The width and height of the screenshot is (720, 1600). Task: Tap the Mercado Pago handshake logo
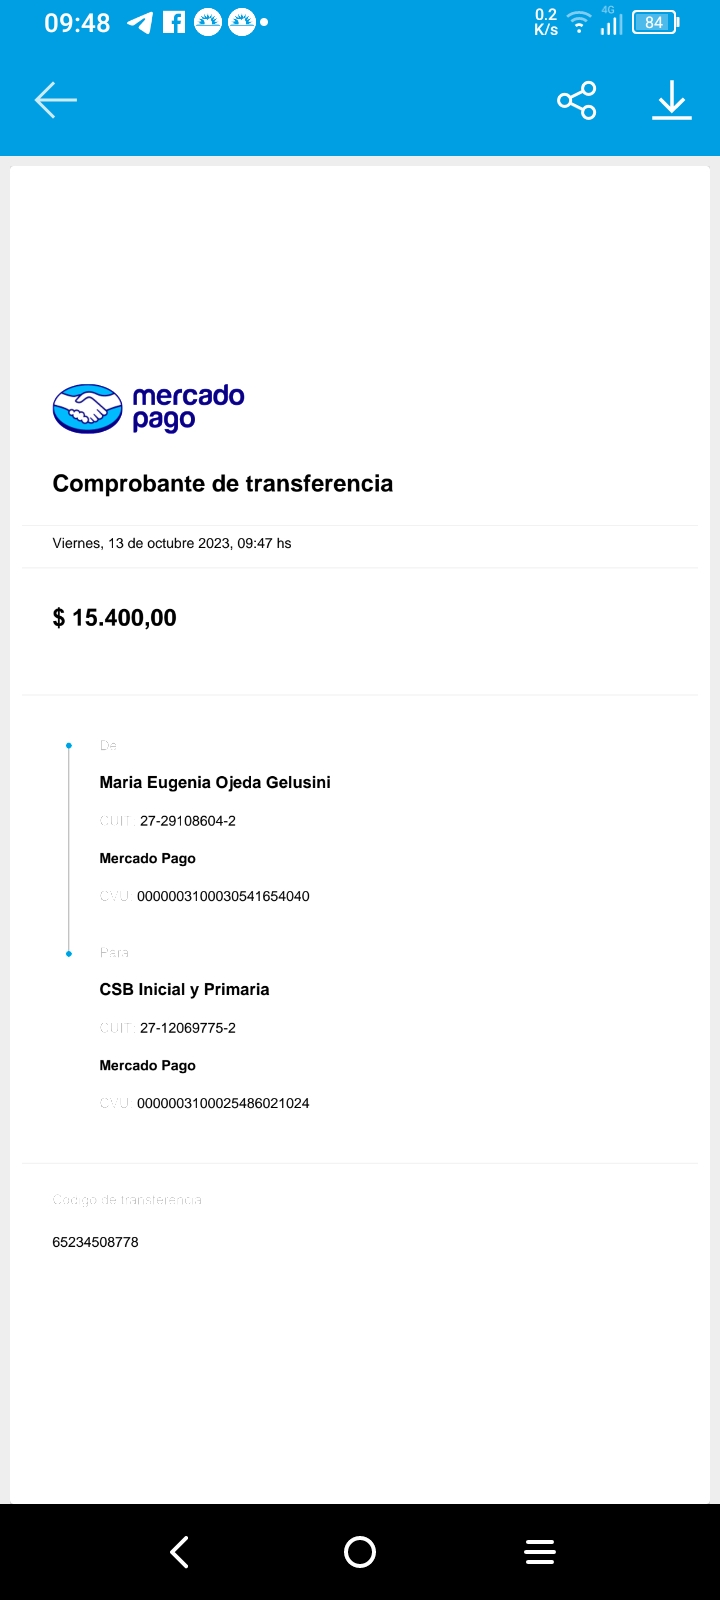click(x=88, y=408)
